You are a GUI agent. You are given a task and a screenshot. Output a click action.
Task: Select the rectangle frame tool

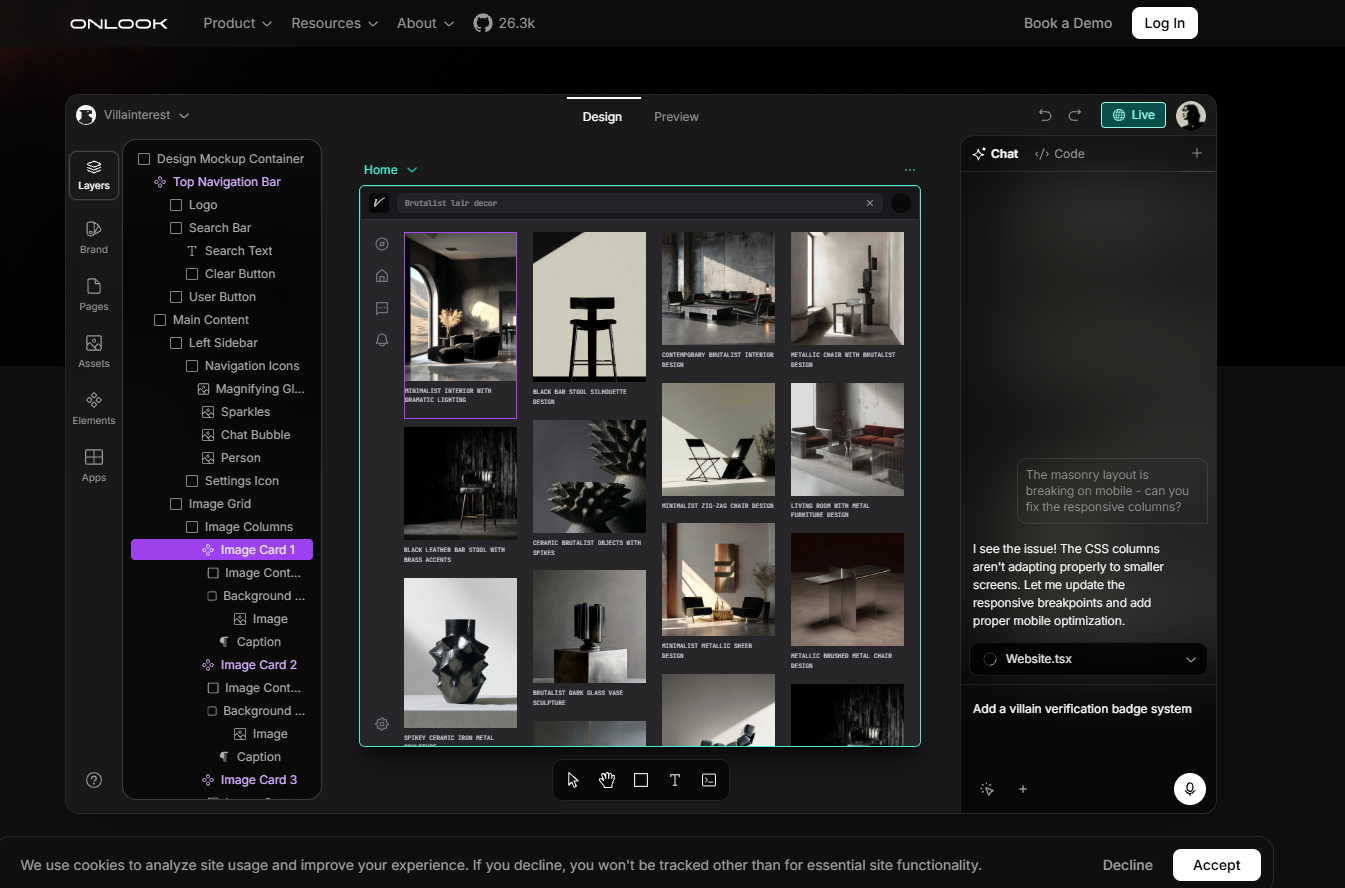click(x=641, y=780)
